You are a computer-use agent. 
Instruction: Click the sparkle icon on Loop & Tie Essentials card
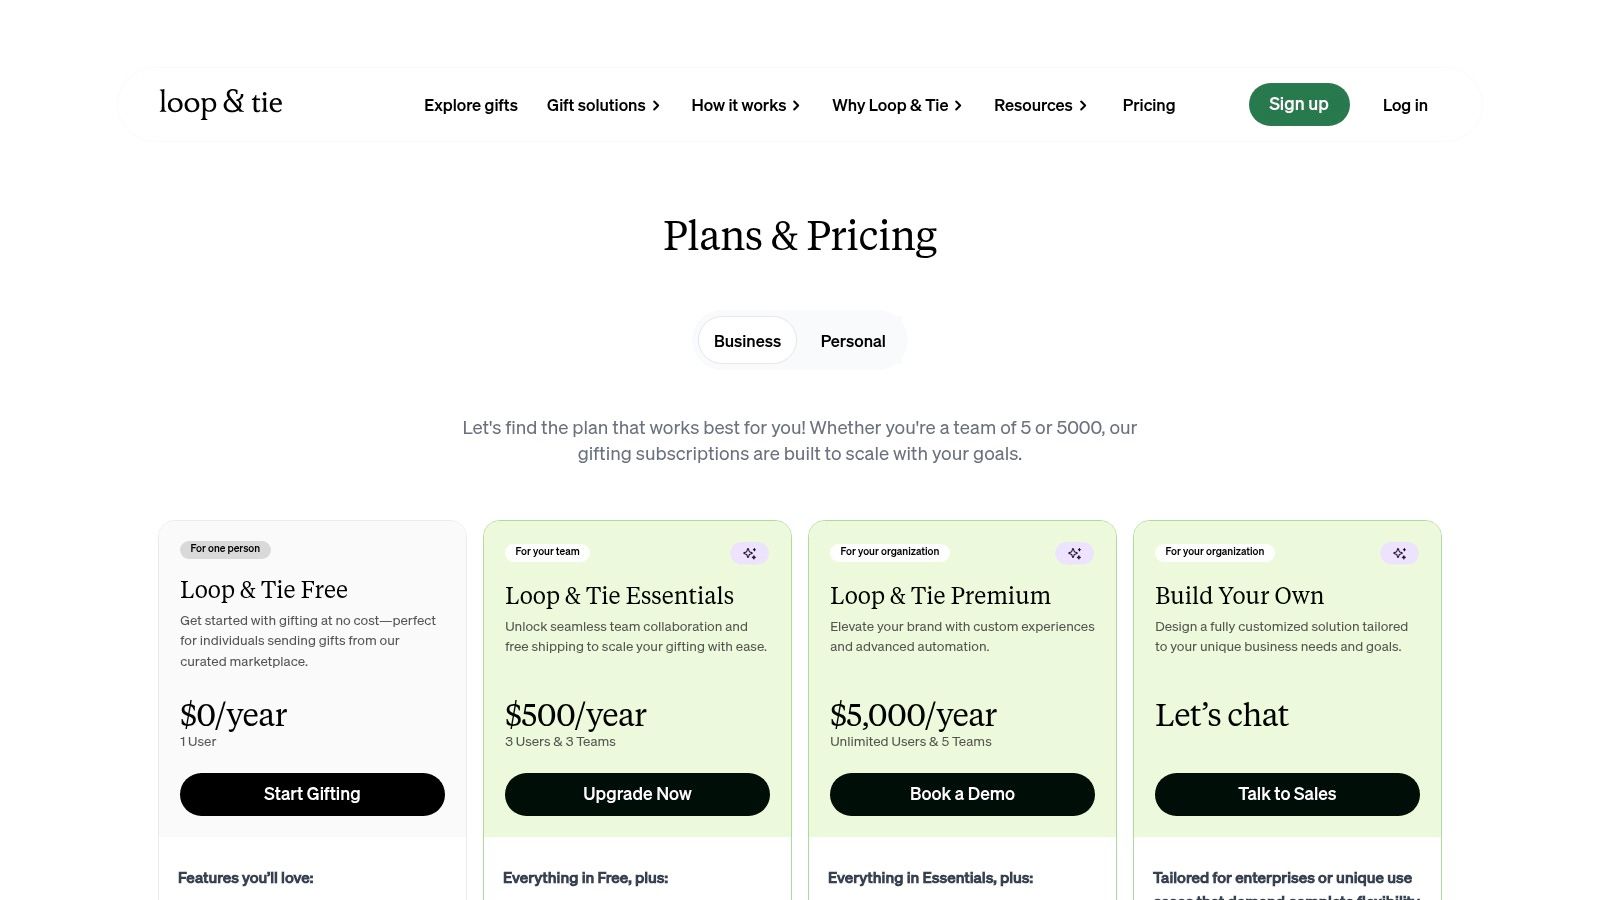750,553
